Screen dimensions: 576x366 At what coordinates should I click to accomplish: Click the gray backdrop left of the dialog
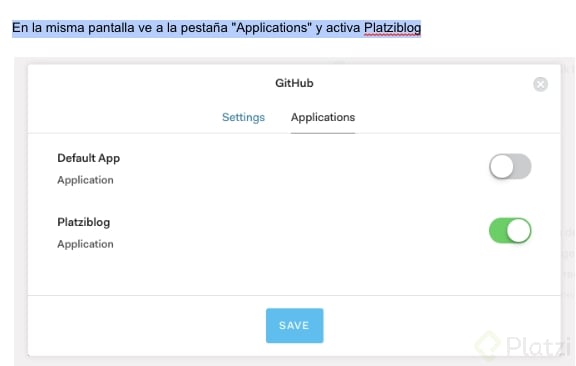pos(21,209)
